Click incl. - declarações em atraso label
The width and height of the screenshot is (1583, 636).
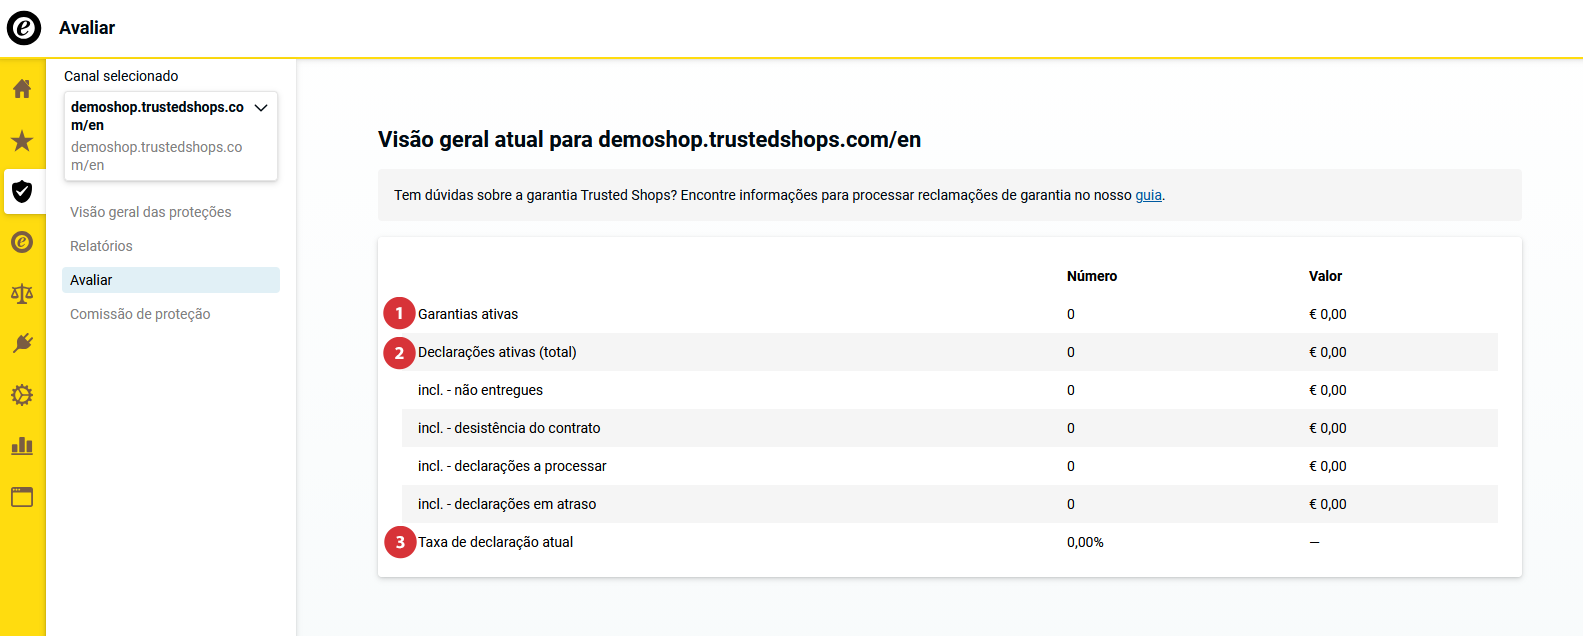507,504
